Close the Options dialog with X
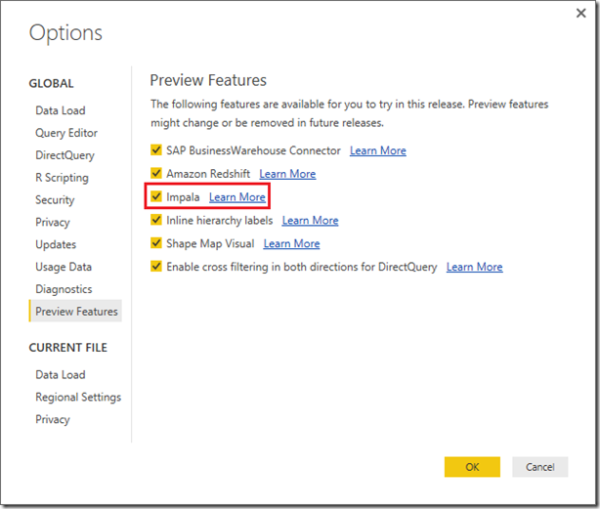Screen dimensions: 600x509 click(581, 13)
